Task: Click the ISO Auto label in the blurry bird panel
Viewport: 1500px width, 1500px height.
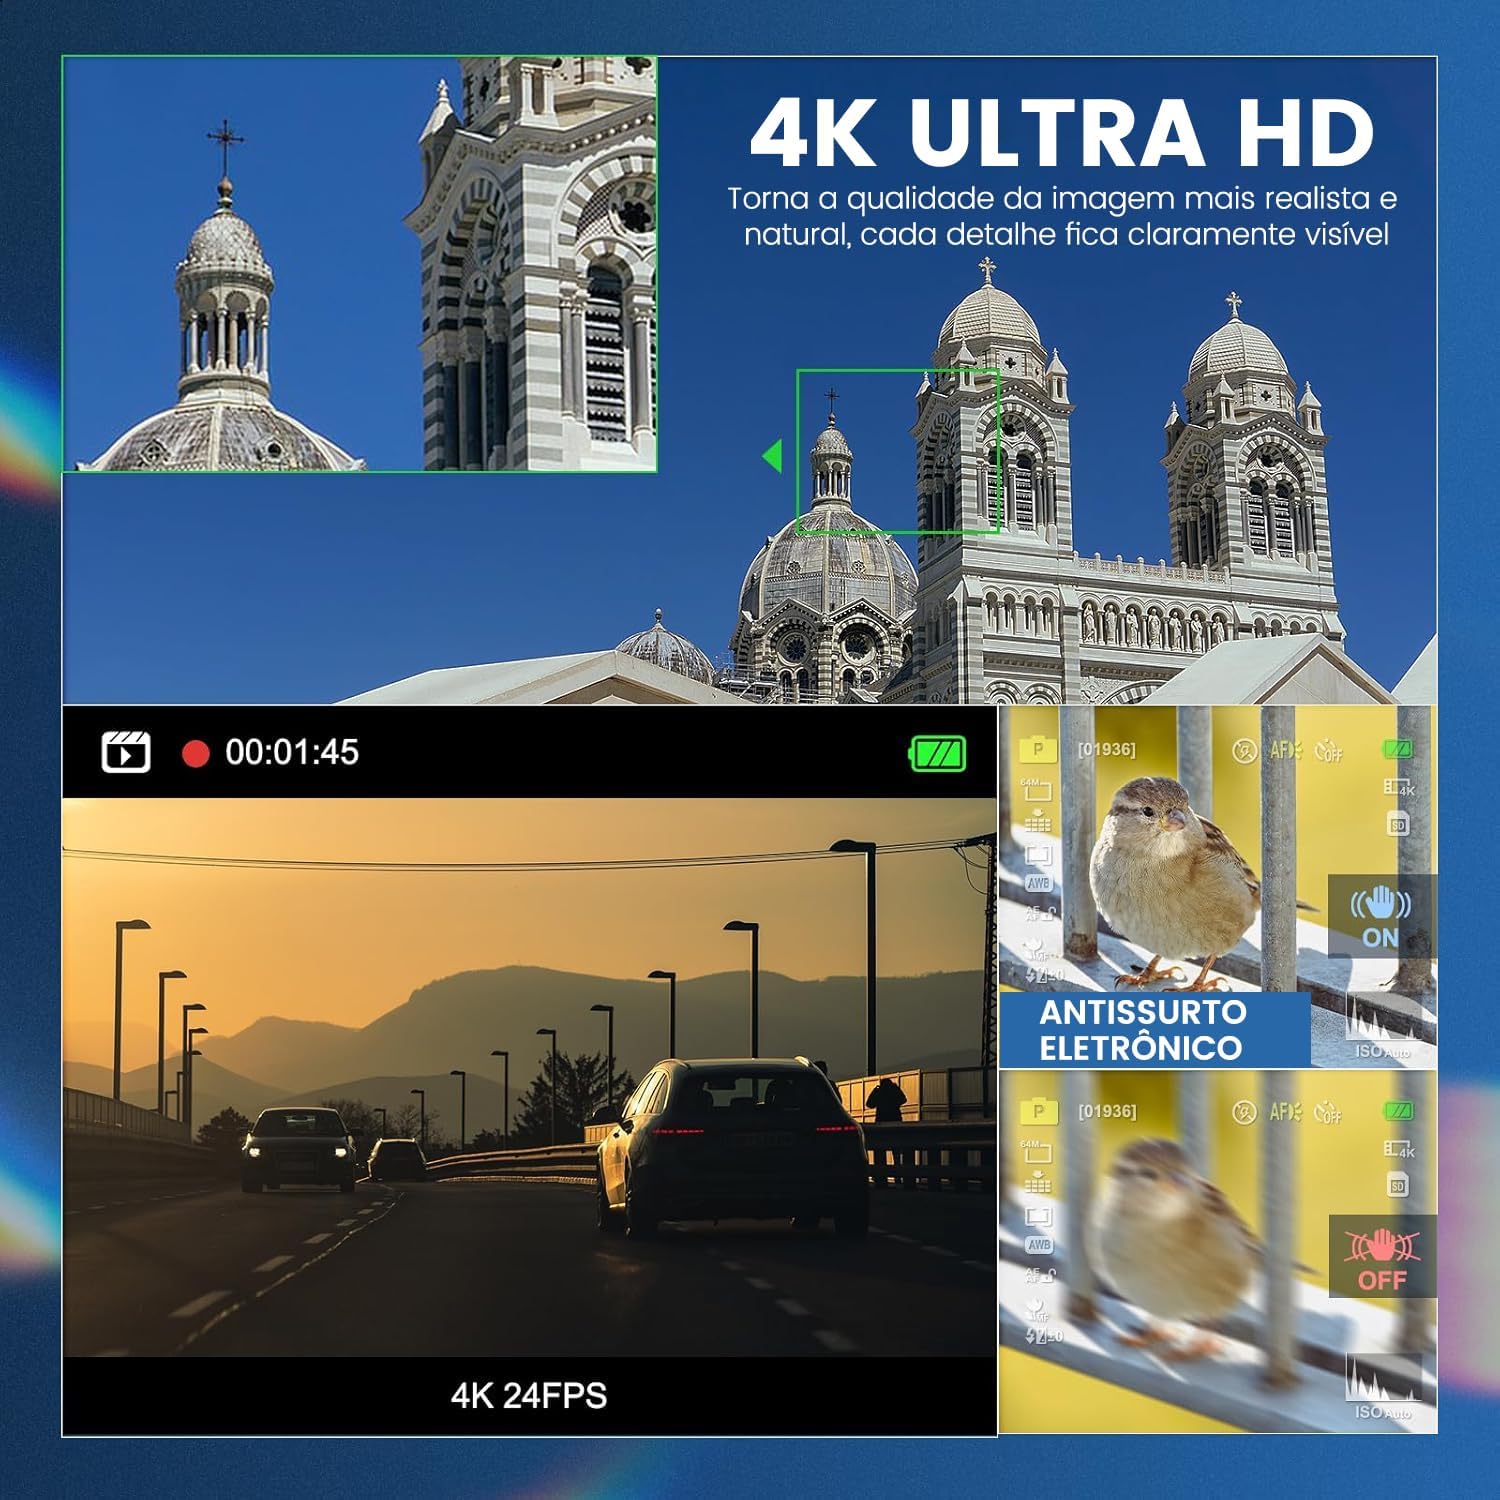Action: 1383,1412
